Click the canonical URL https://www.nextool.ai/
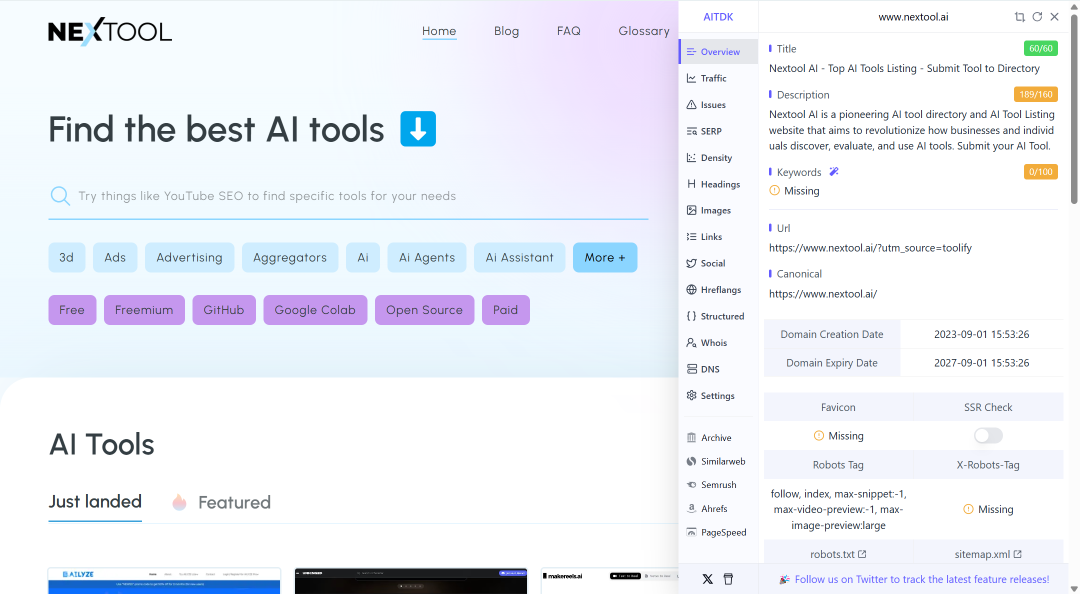1080x594 pixels. click(x=823, y=294)
